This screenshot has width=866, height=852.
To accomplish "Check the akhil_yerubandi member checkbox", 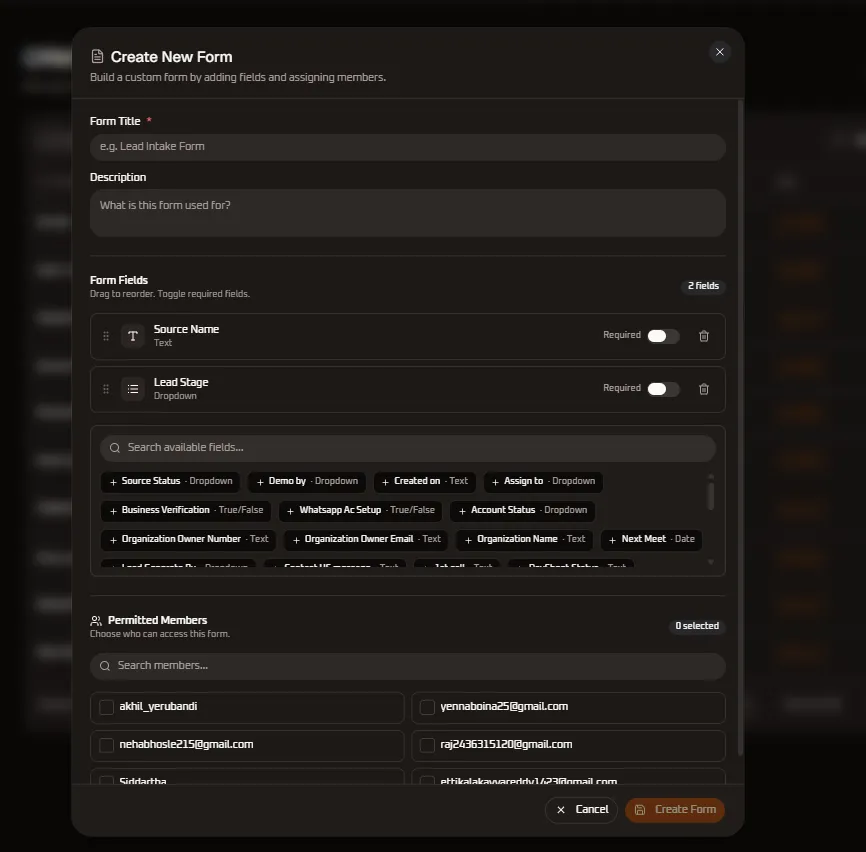I will pyautogui.click(x=106, y=707).
